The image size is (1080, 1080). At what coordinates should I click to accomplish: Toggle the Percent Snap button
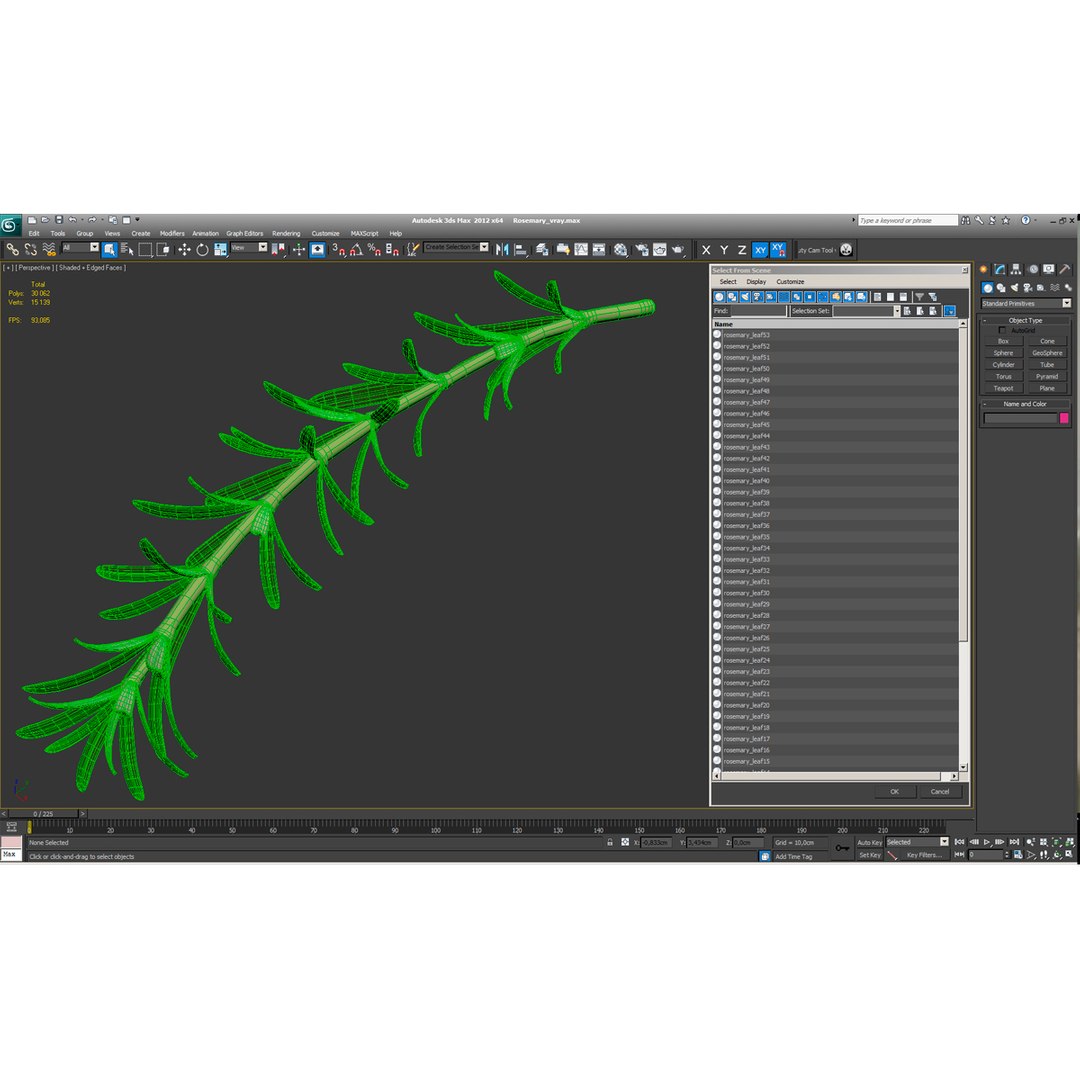coord(374,249)
